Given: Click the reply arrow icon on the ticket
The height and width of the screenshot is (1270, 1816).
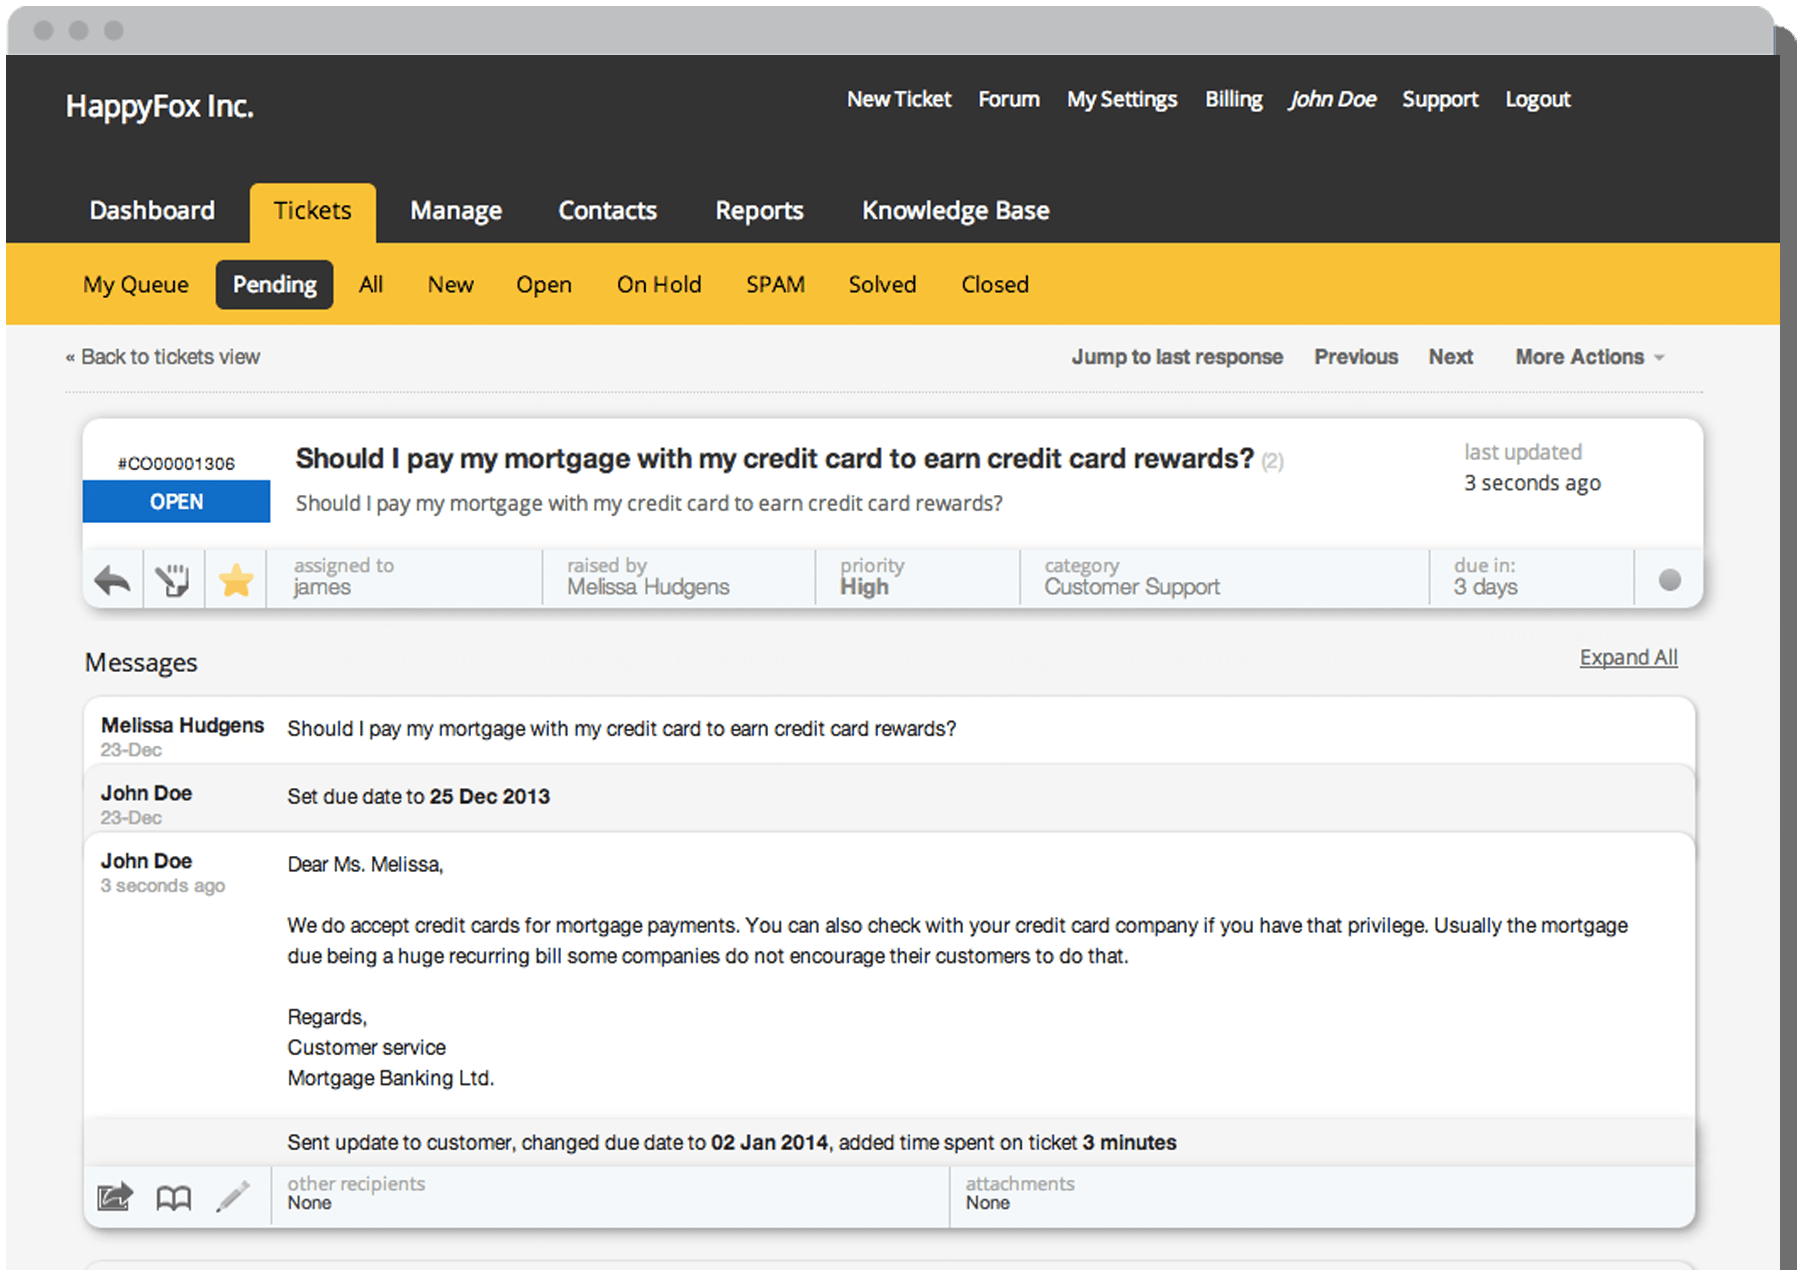Looking at the screenshot, I should [112, 578].
